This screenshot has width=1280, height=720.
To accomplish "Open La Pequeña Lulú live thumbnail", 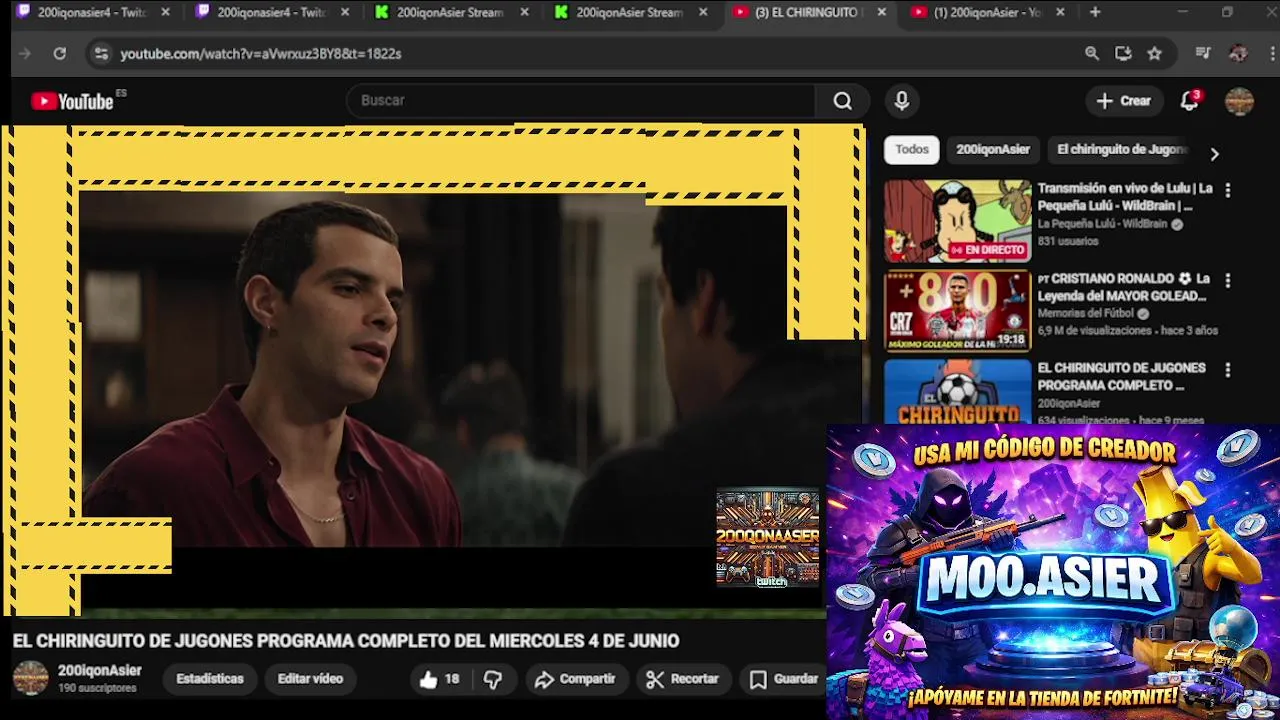I will pyautogui.click(x=957, y=221).
